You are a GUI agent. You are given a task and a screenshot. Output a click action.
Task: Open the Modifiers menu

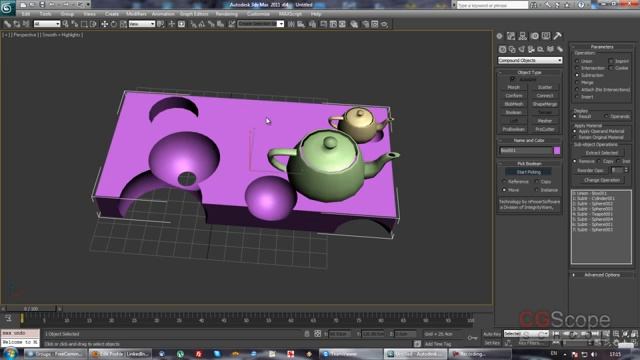(136, 14)
